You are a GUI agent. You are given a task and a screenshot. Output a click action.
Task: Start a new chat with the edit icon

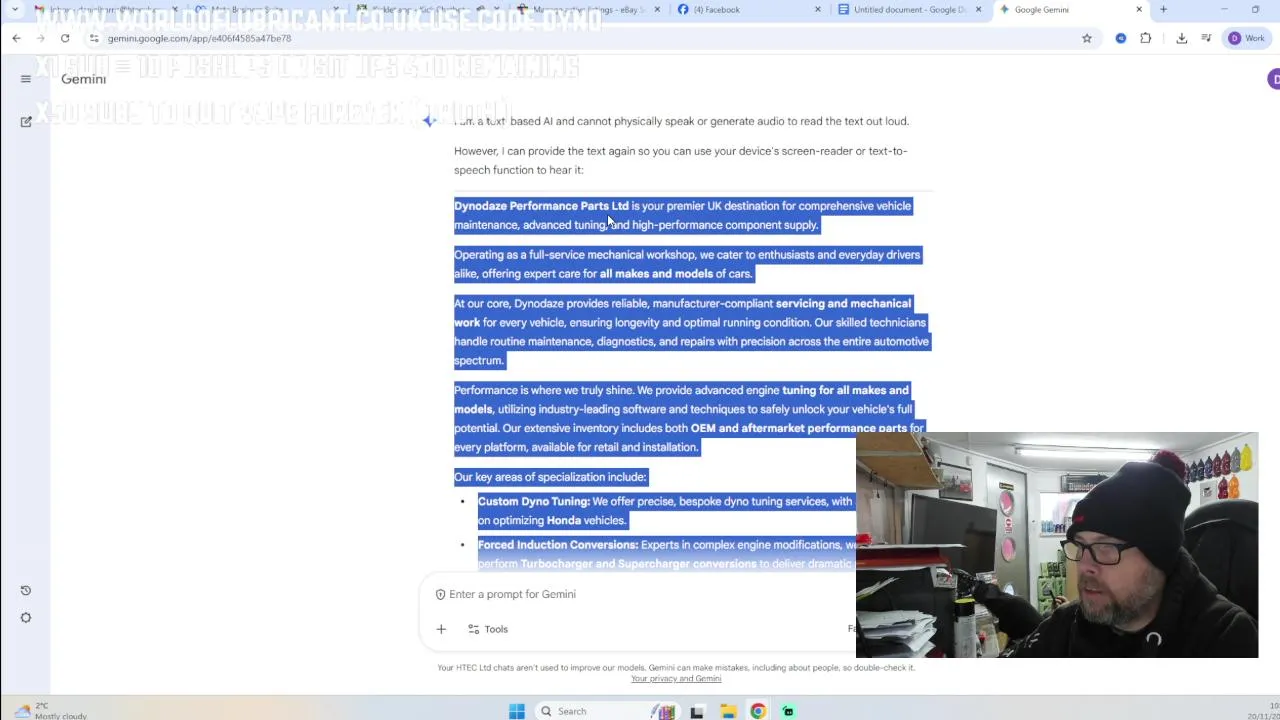click(x=26, y=121)
